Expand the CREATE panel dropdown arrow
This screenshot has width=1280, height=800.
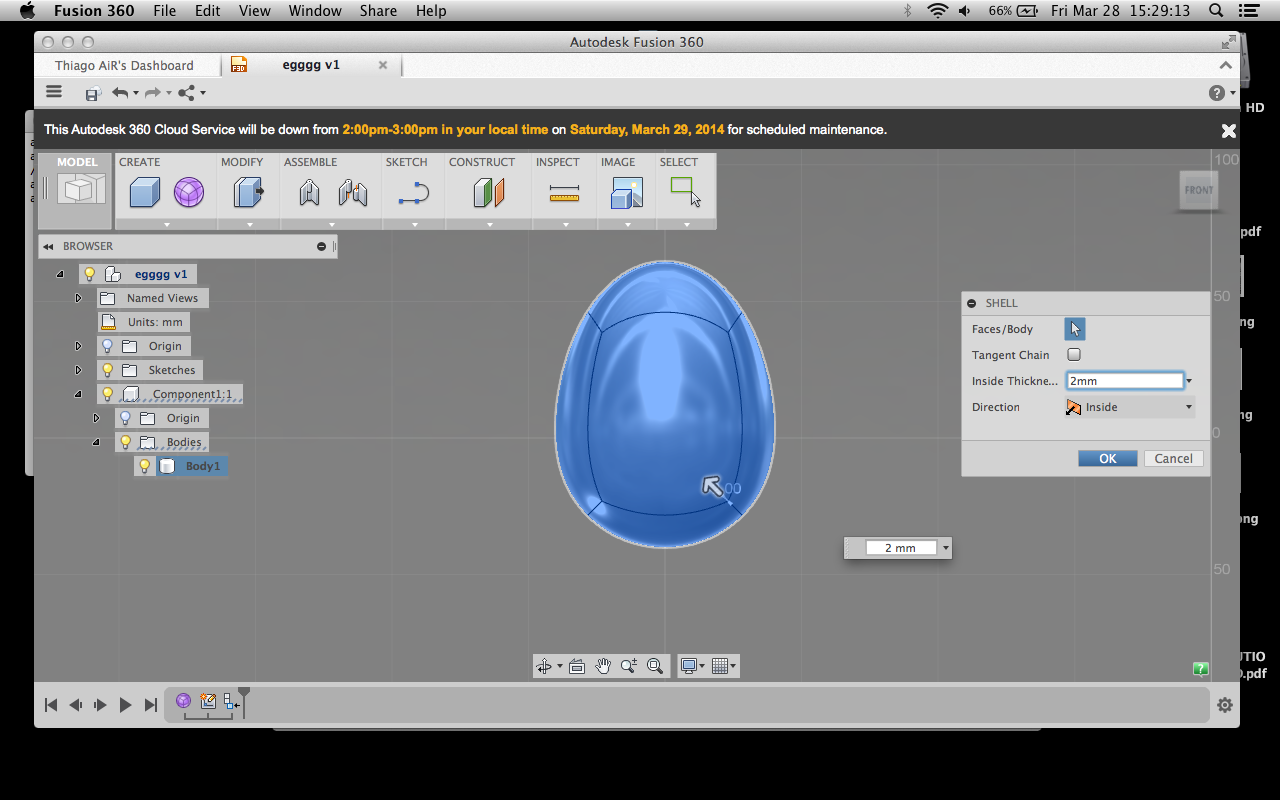click(x=167, y=225)
